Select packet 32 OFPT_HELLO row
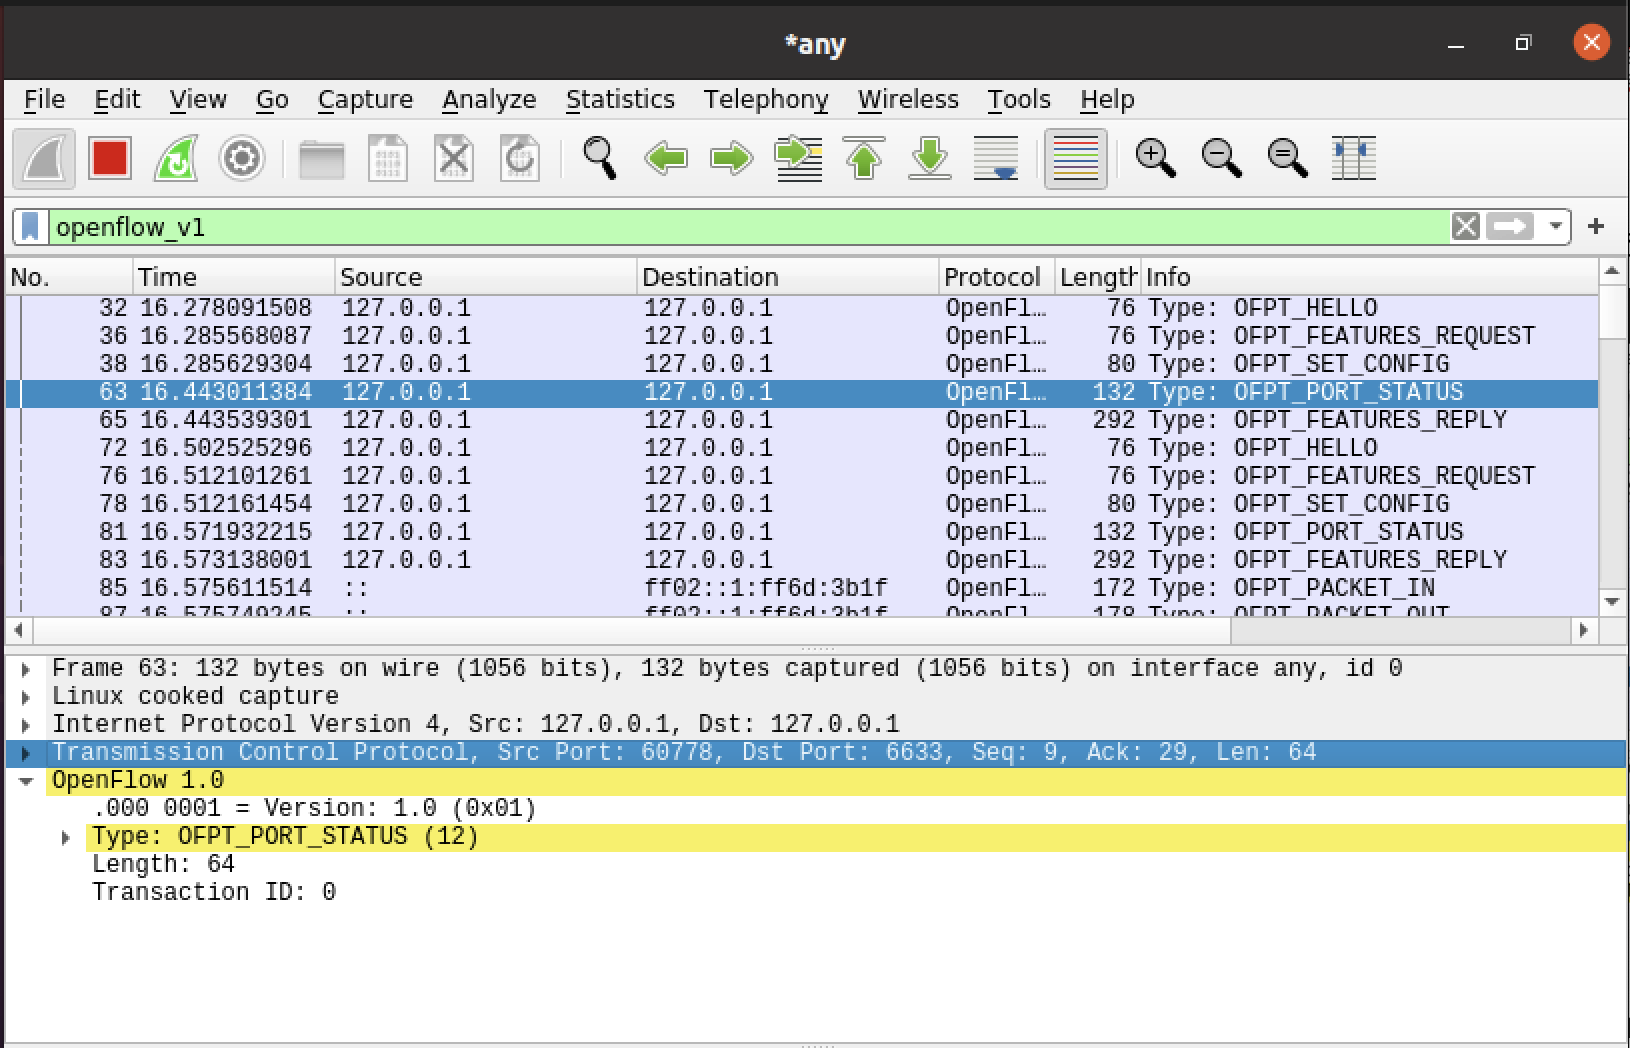 [x=802, y=308]
